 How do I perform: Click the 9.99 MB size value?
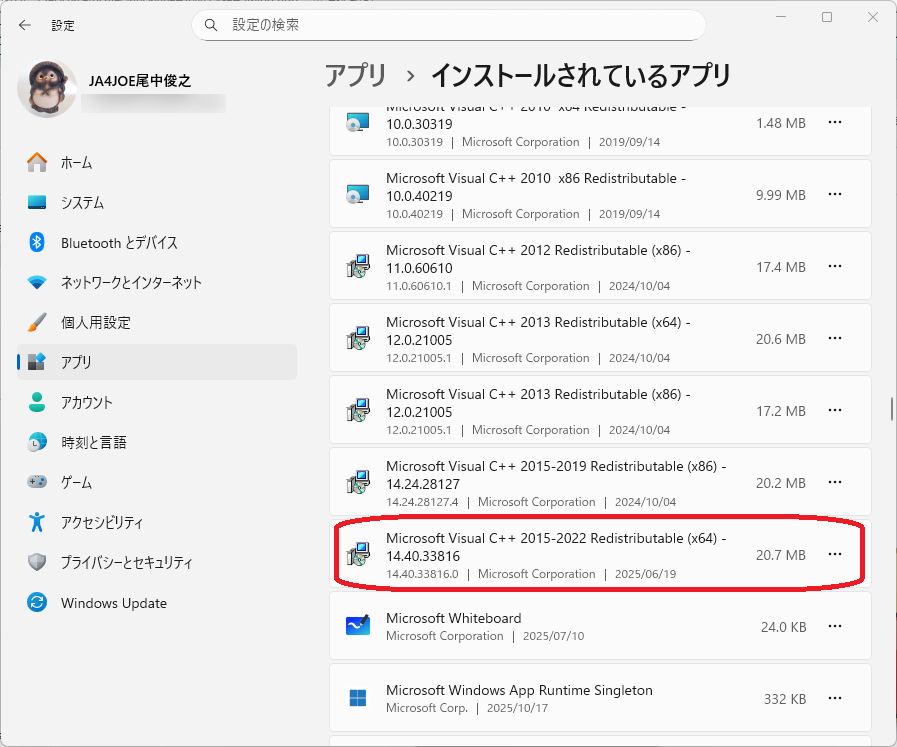click(780, 194)
